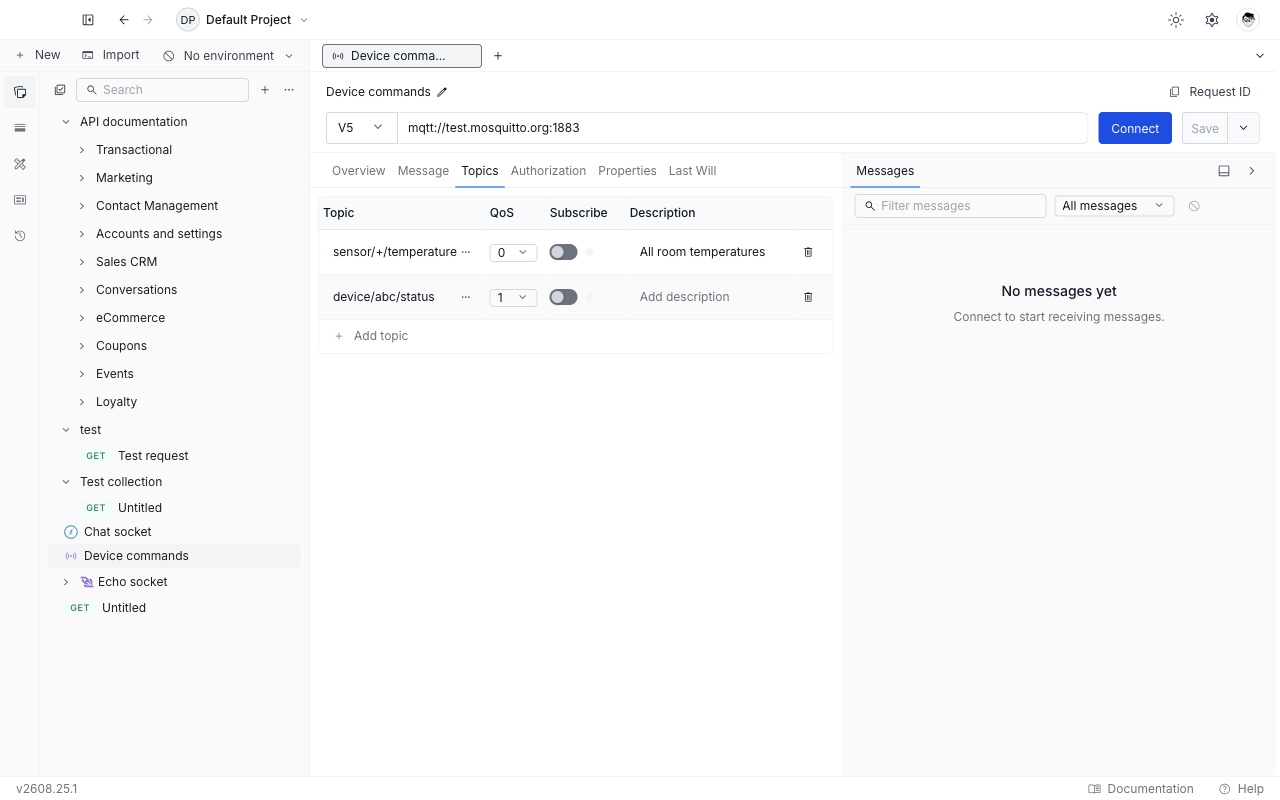
Task: Open the Default Project dropdown
Action: click(x=242, y=20)
